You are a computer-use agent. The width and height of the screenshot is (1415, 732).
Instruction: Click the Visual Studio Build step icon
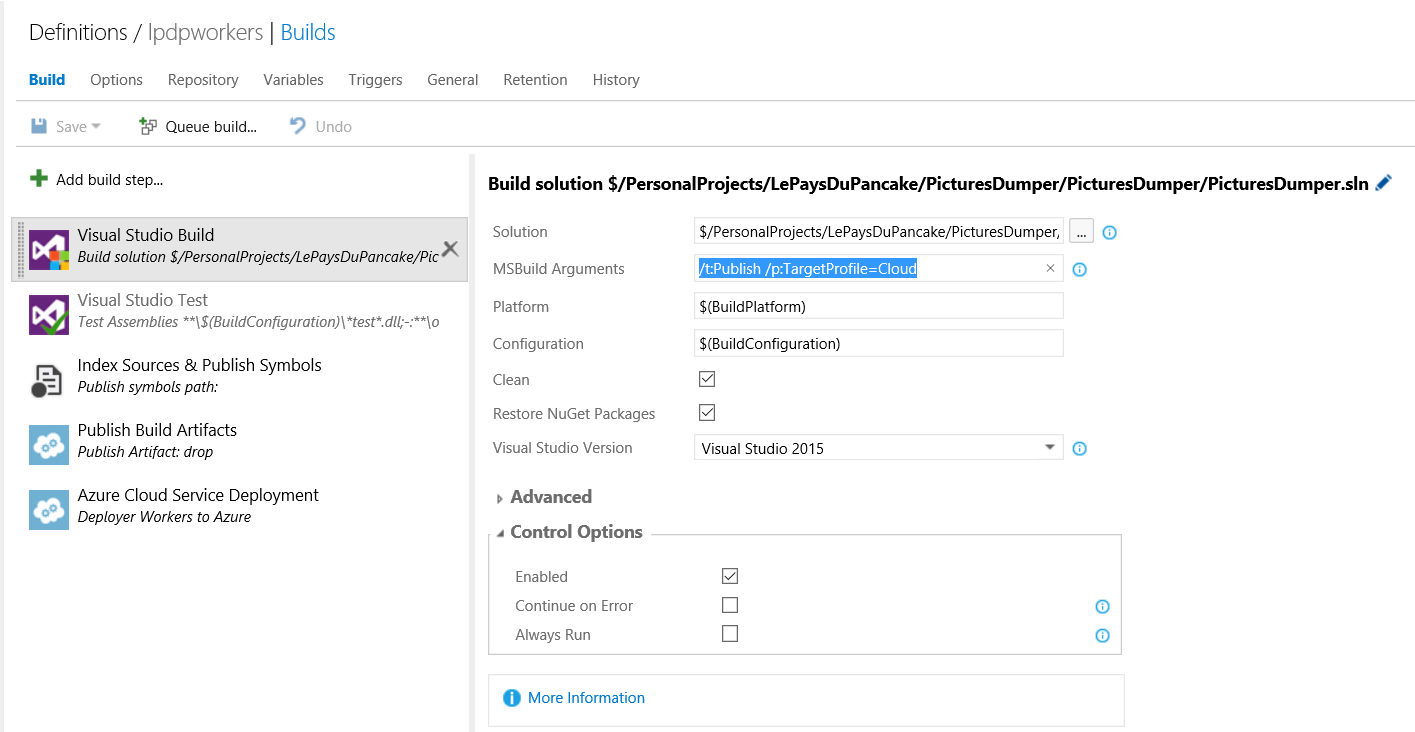(x=49, y=250)
